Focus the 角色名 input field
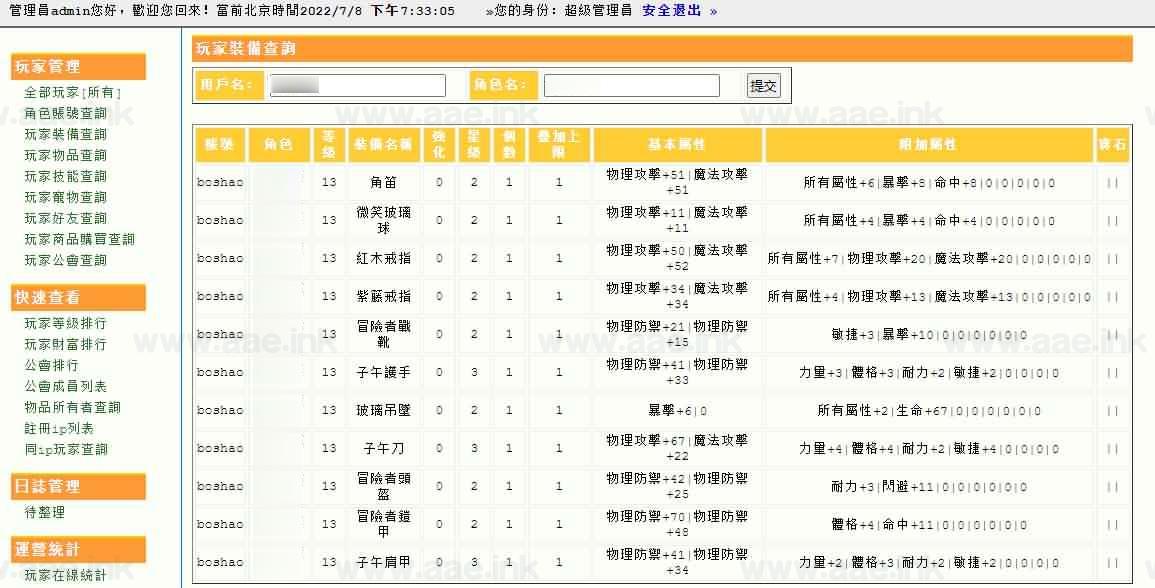The width and height of the screenshot is (1155, 588). click(631, 85)
